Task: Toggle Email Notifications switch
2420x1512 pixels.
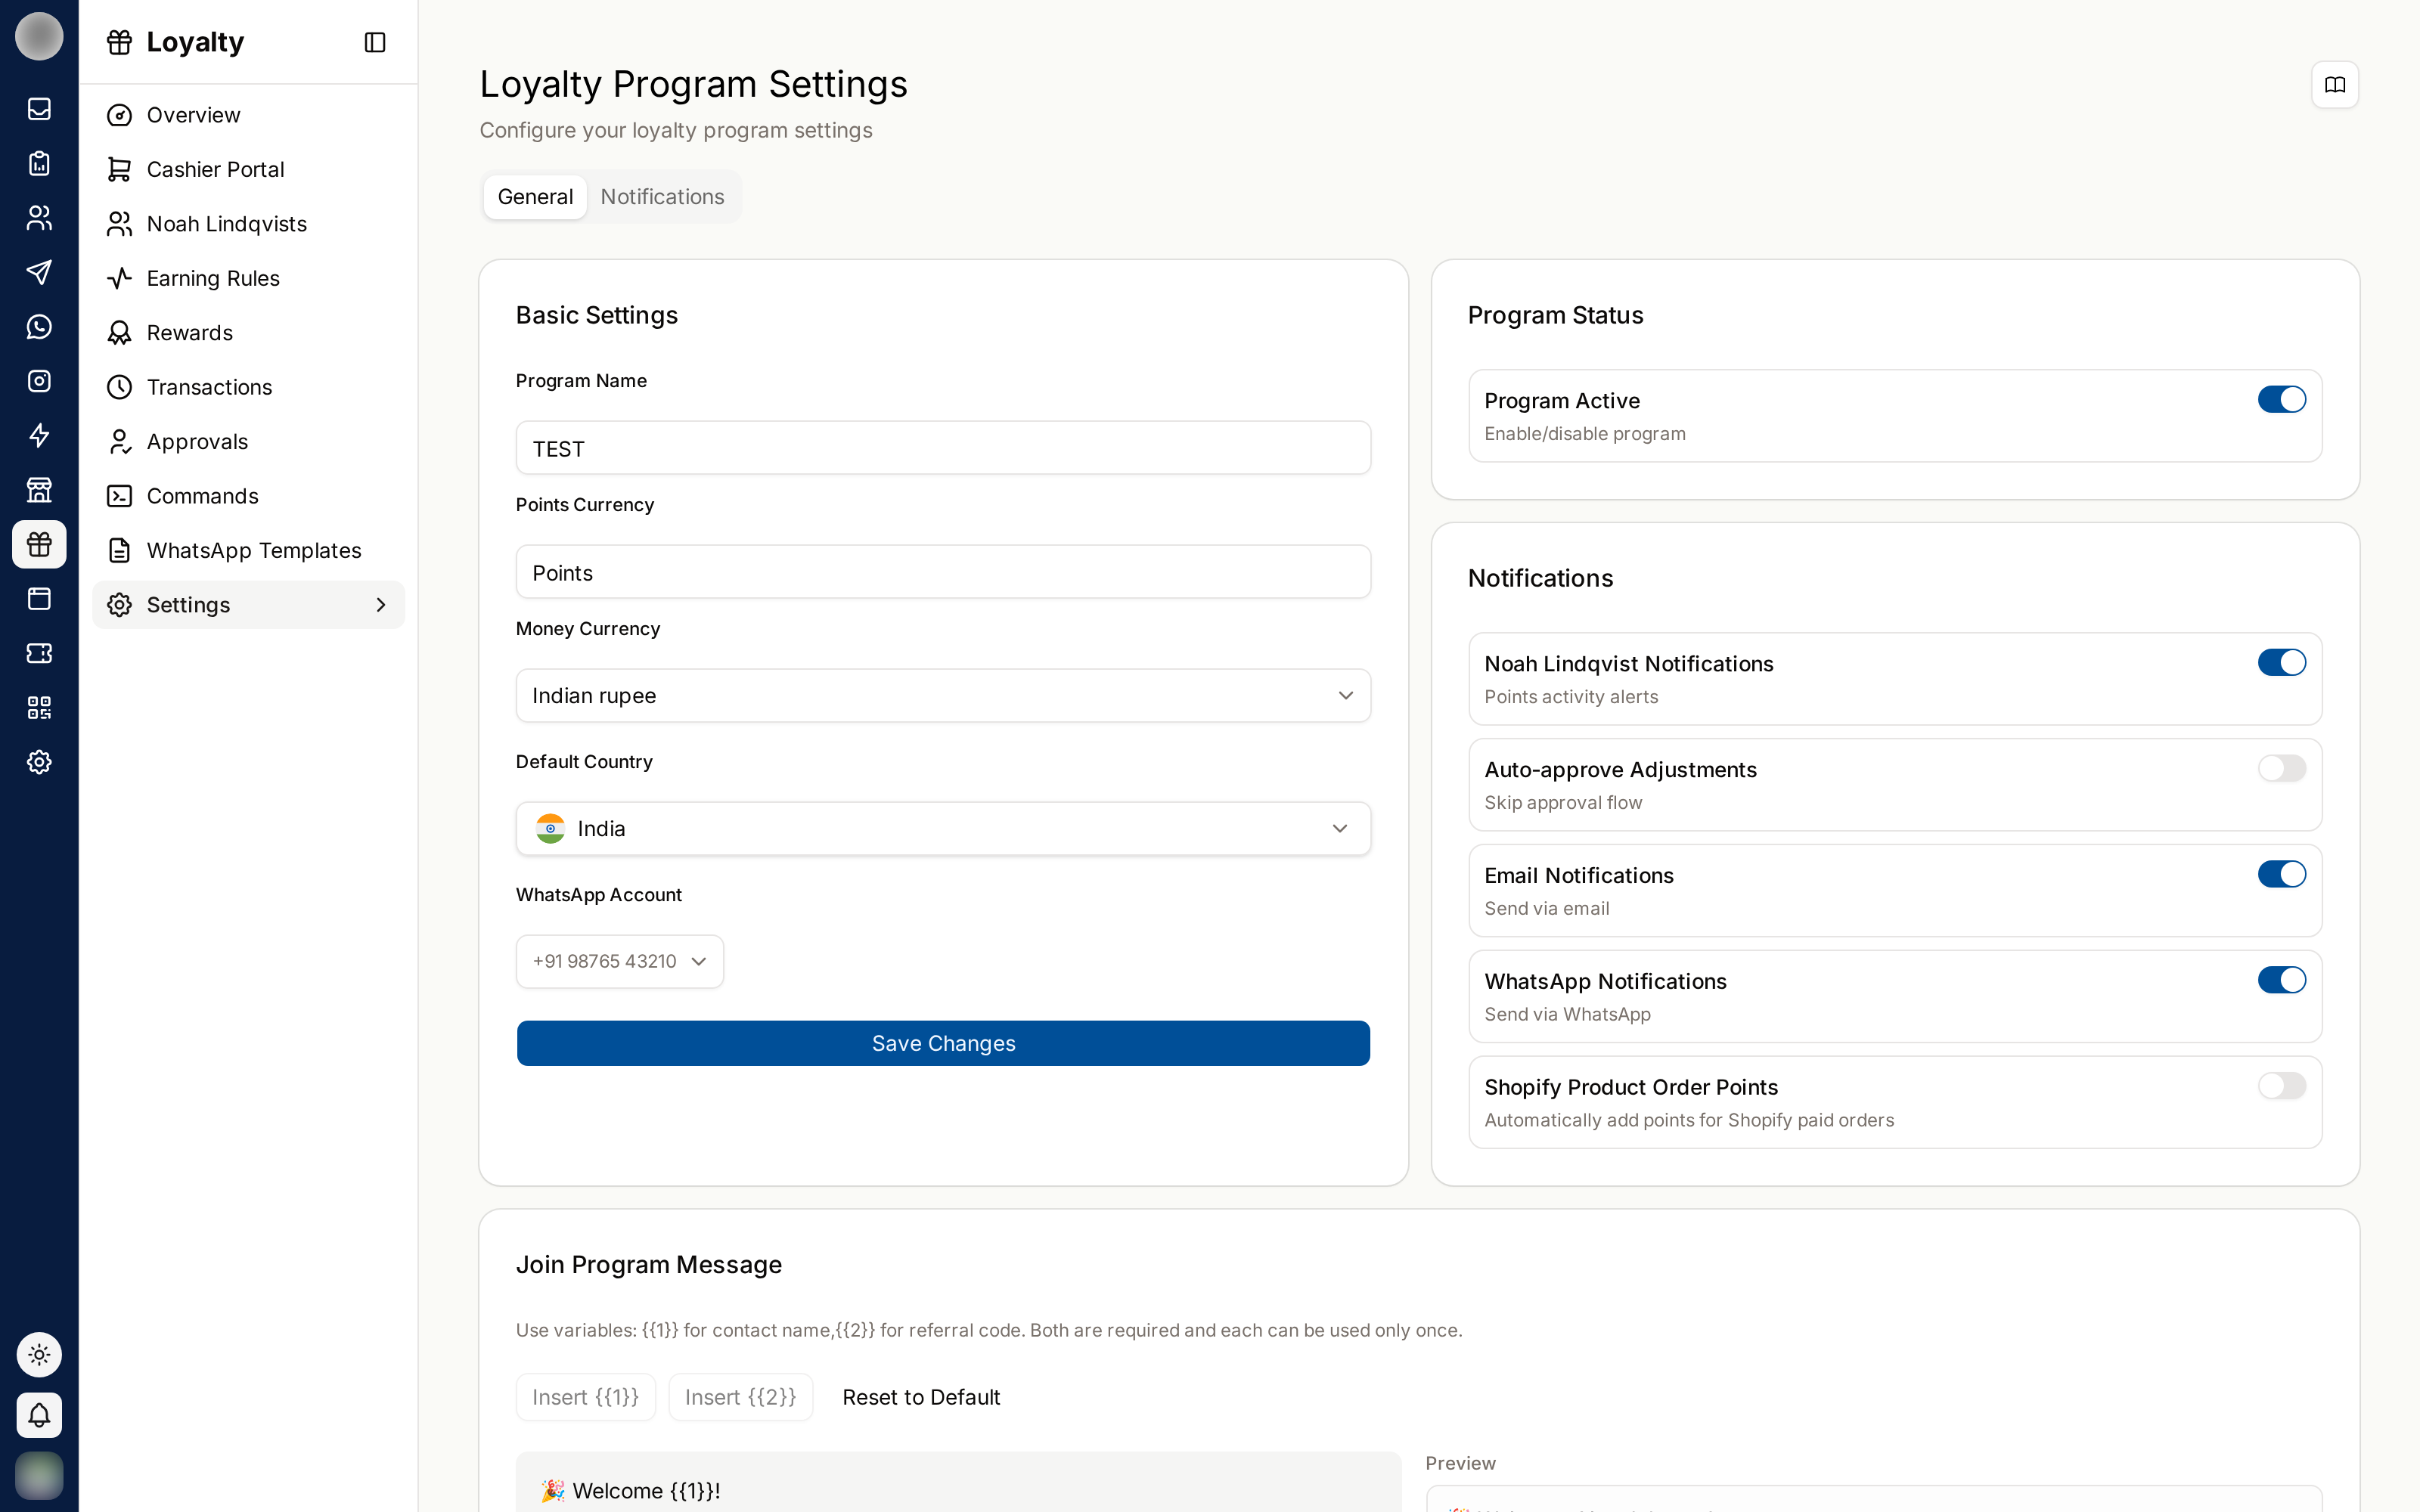Action: click(2282, 875)
